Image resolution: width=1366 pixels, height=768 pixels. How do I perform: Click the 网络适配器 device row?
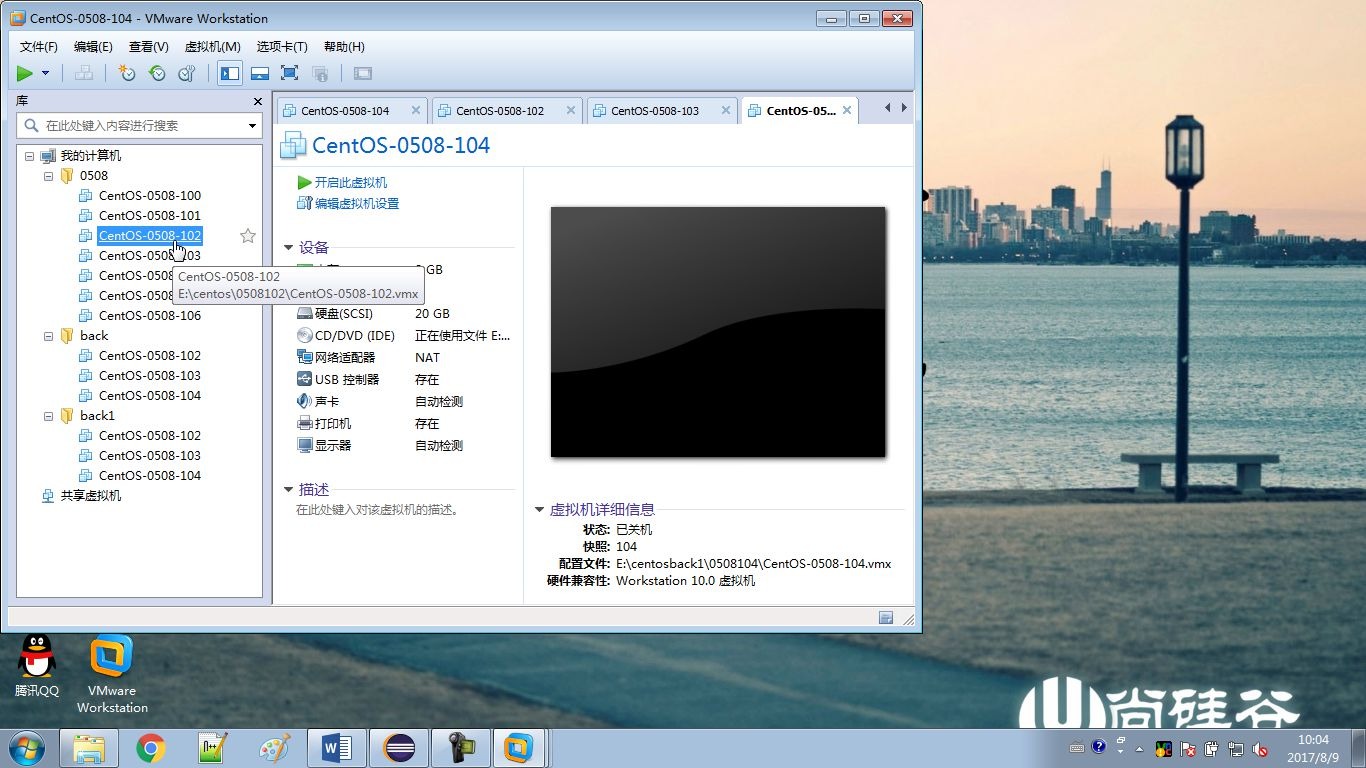click(404, 358)
